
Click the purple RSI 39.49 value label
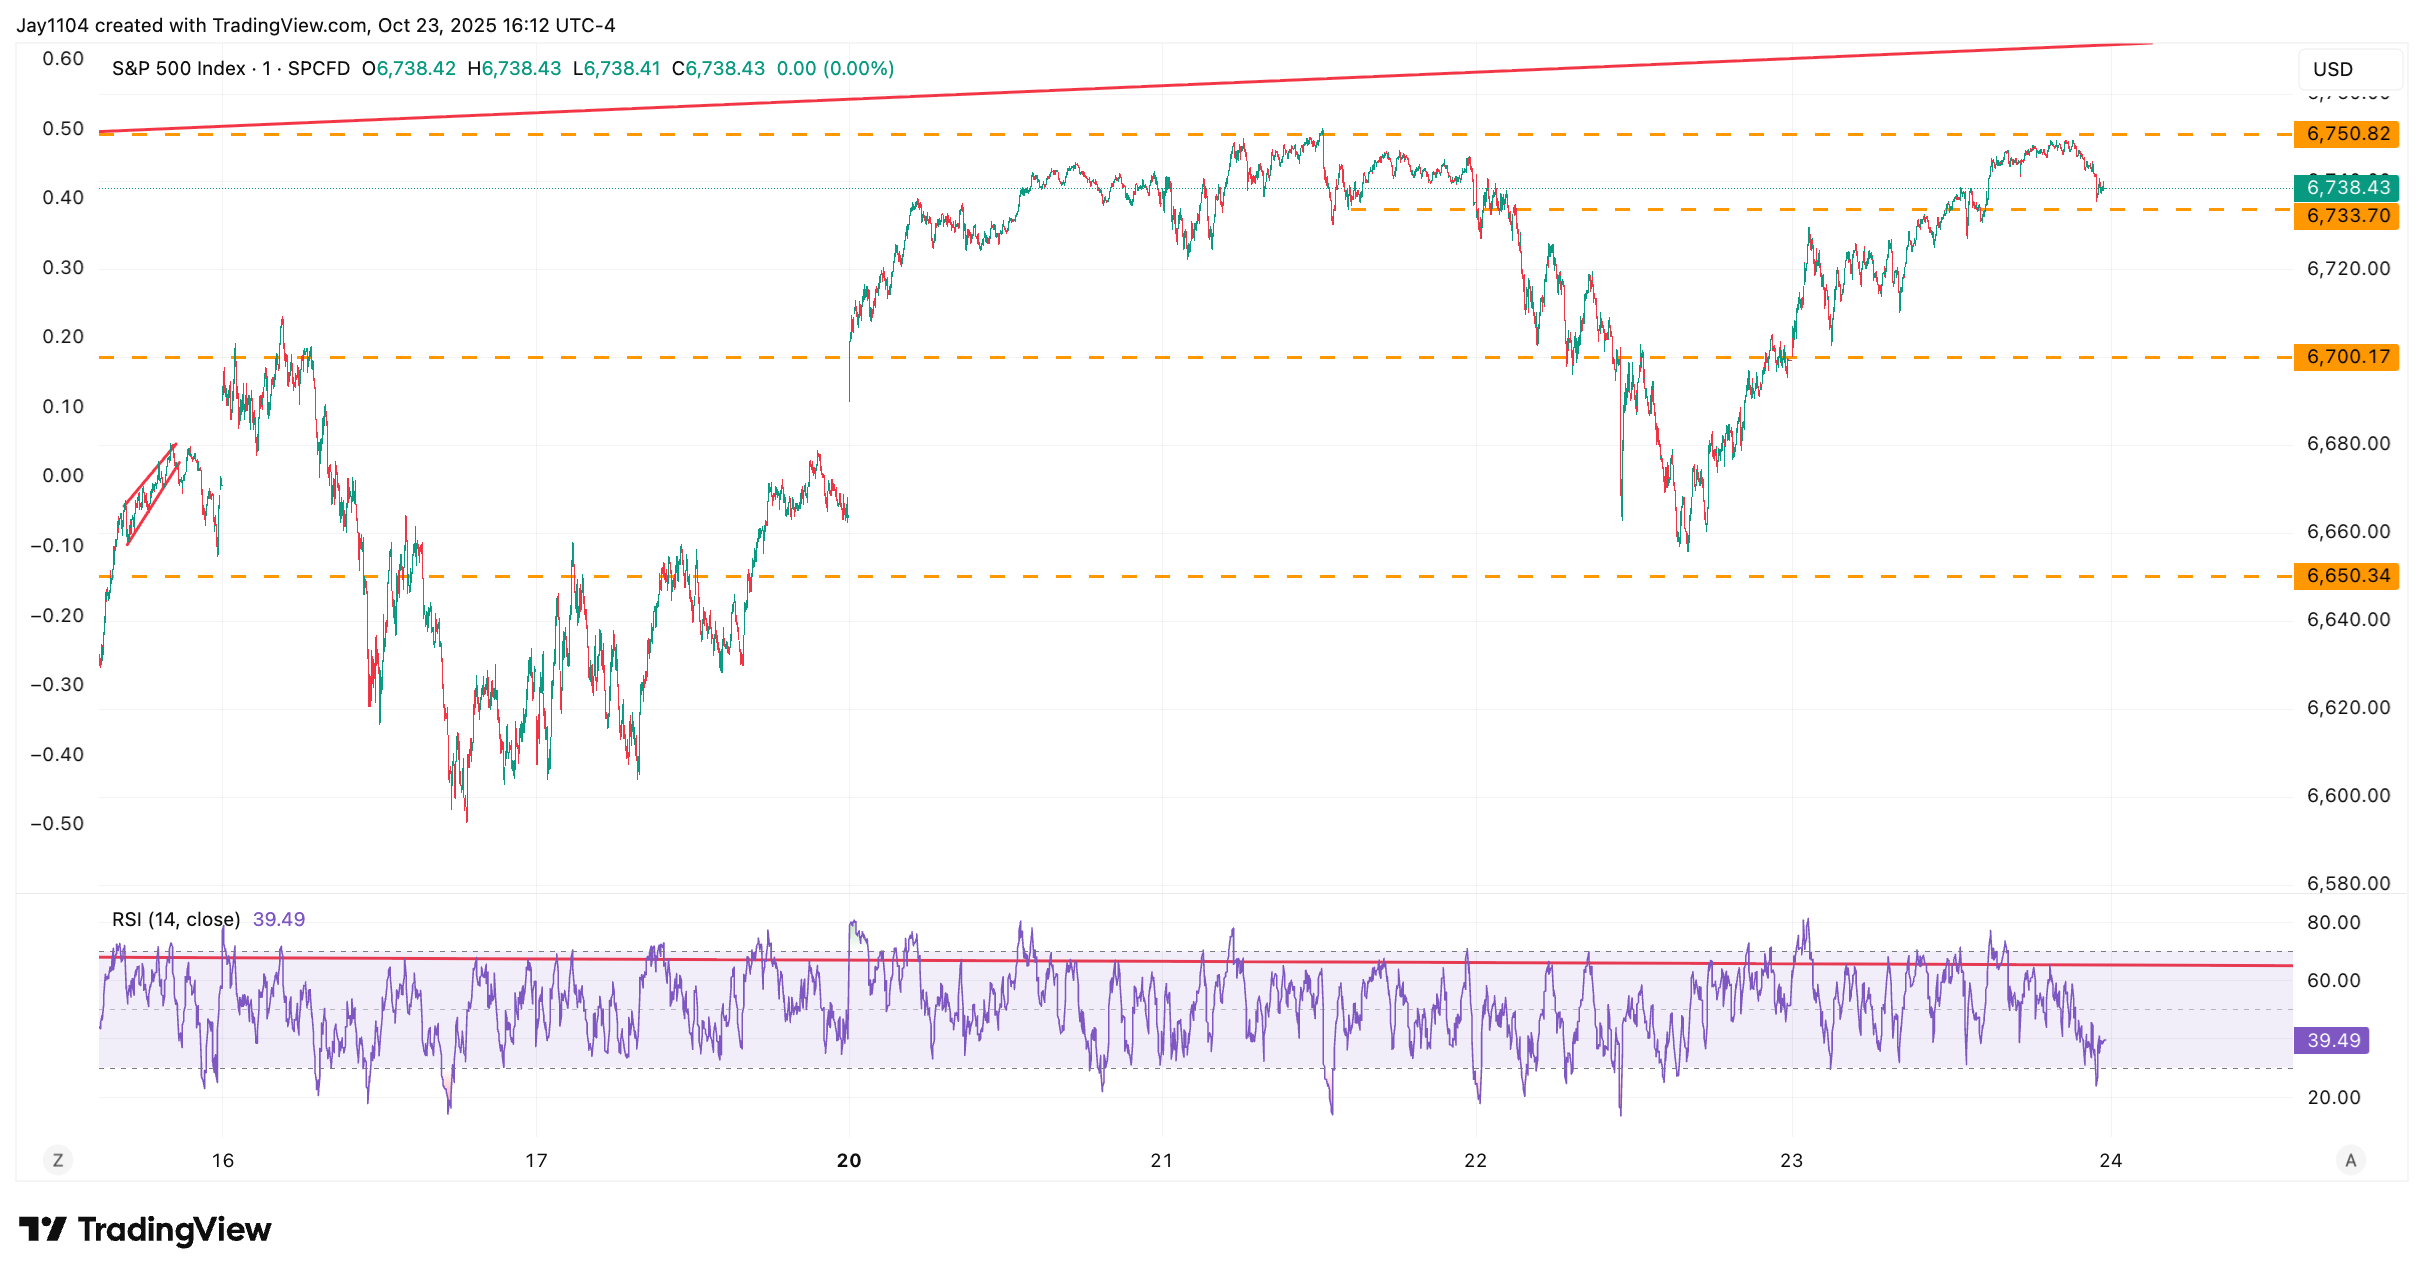2332,1040
